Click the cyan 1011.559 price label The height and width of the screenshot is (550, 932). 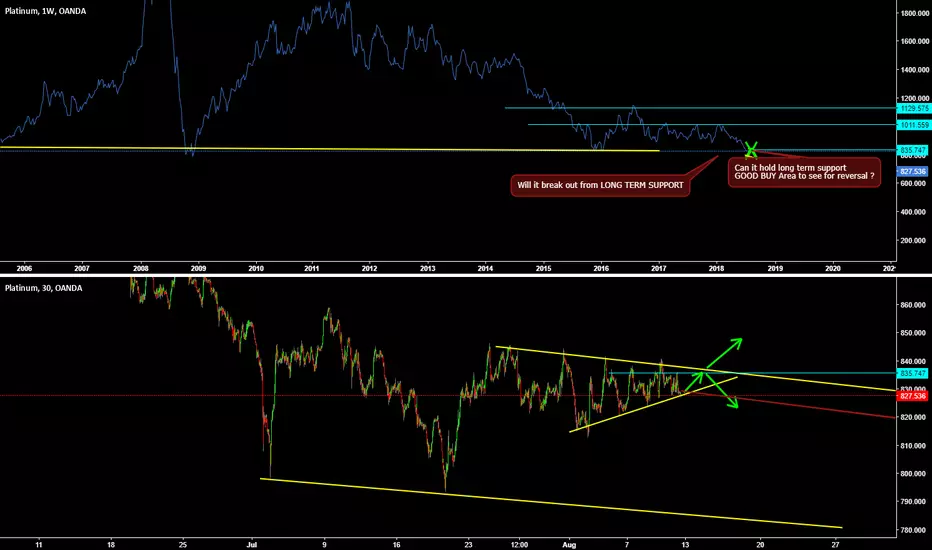coord(914,125)
